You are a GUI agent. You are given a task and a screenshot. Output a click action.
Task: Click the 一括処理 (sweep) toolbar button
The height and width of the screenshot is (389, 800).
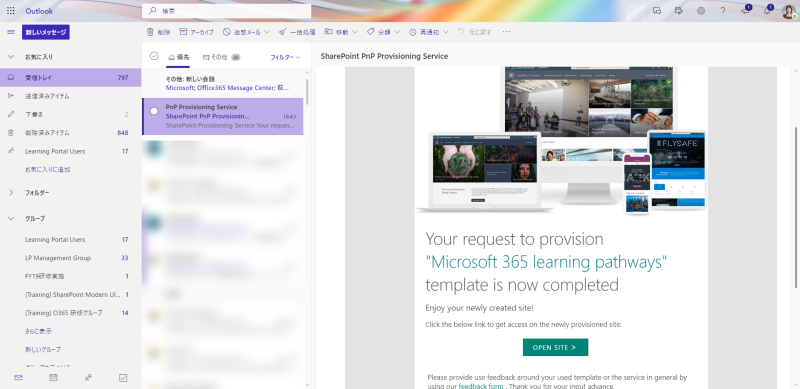(297, 32)
